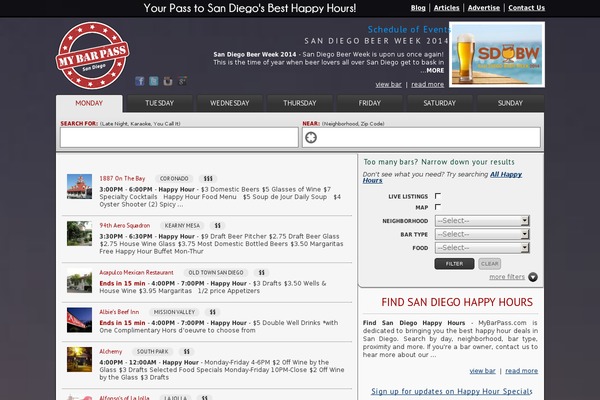The height and width of the screenshot is (400, 600).
Task: Switch to the Saturday tab
Action: (440, 103)
